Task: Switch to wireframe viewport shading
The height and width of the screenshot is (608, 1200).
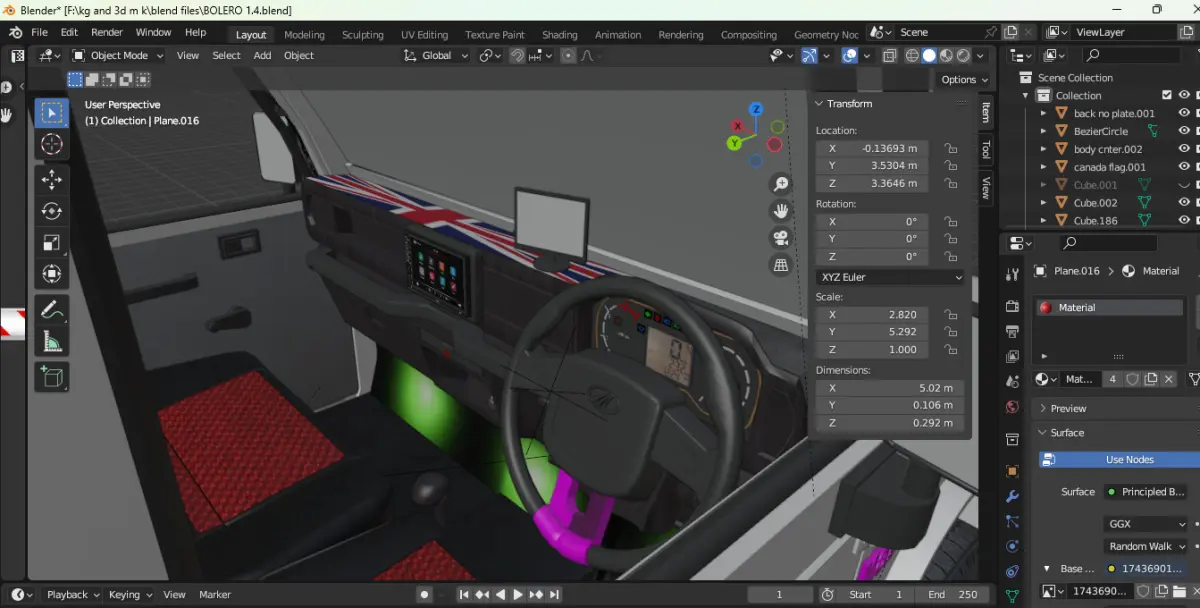Action: (912, 56)
